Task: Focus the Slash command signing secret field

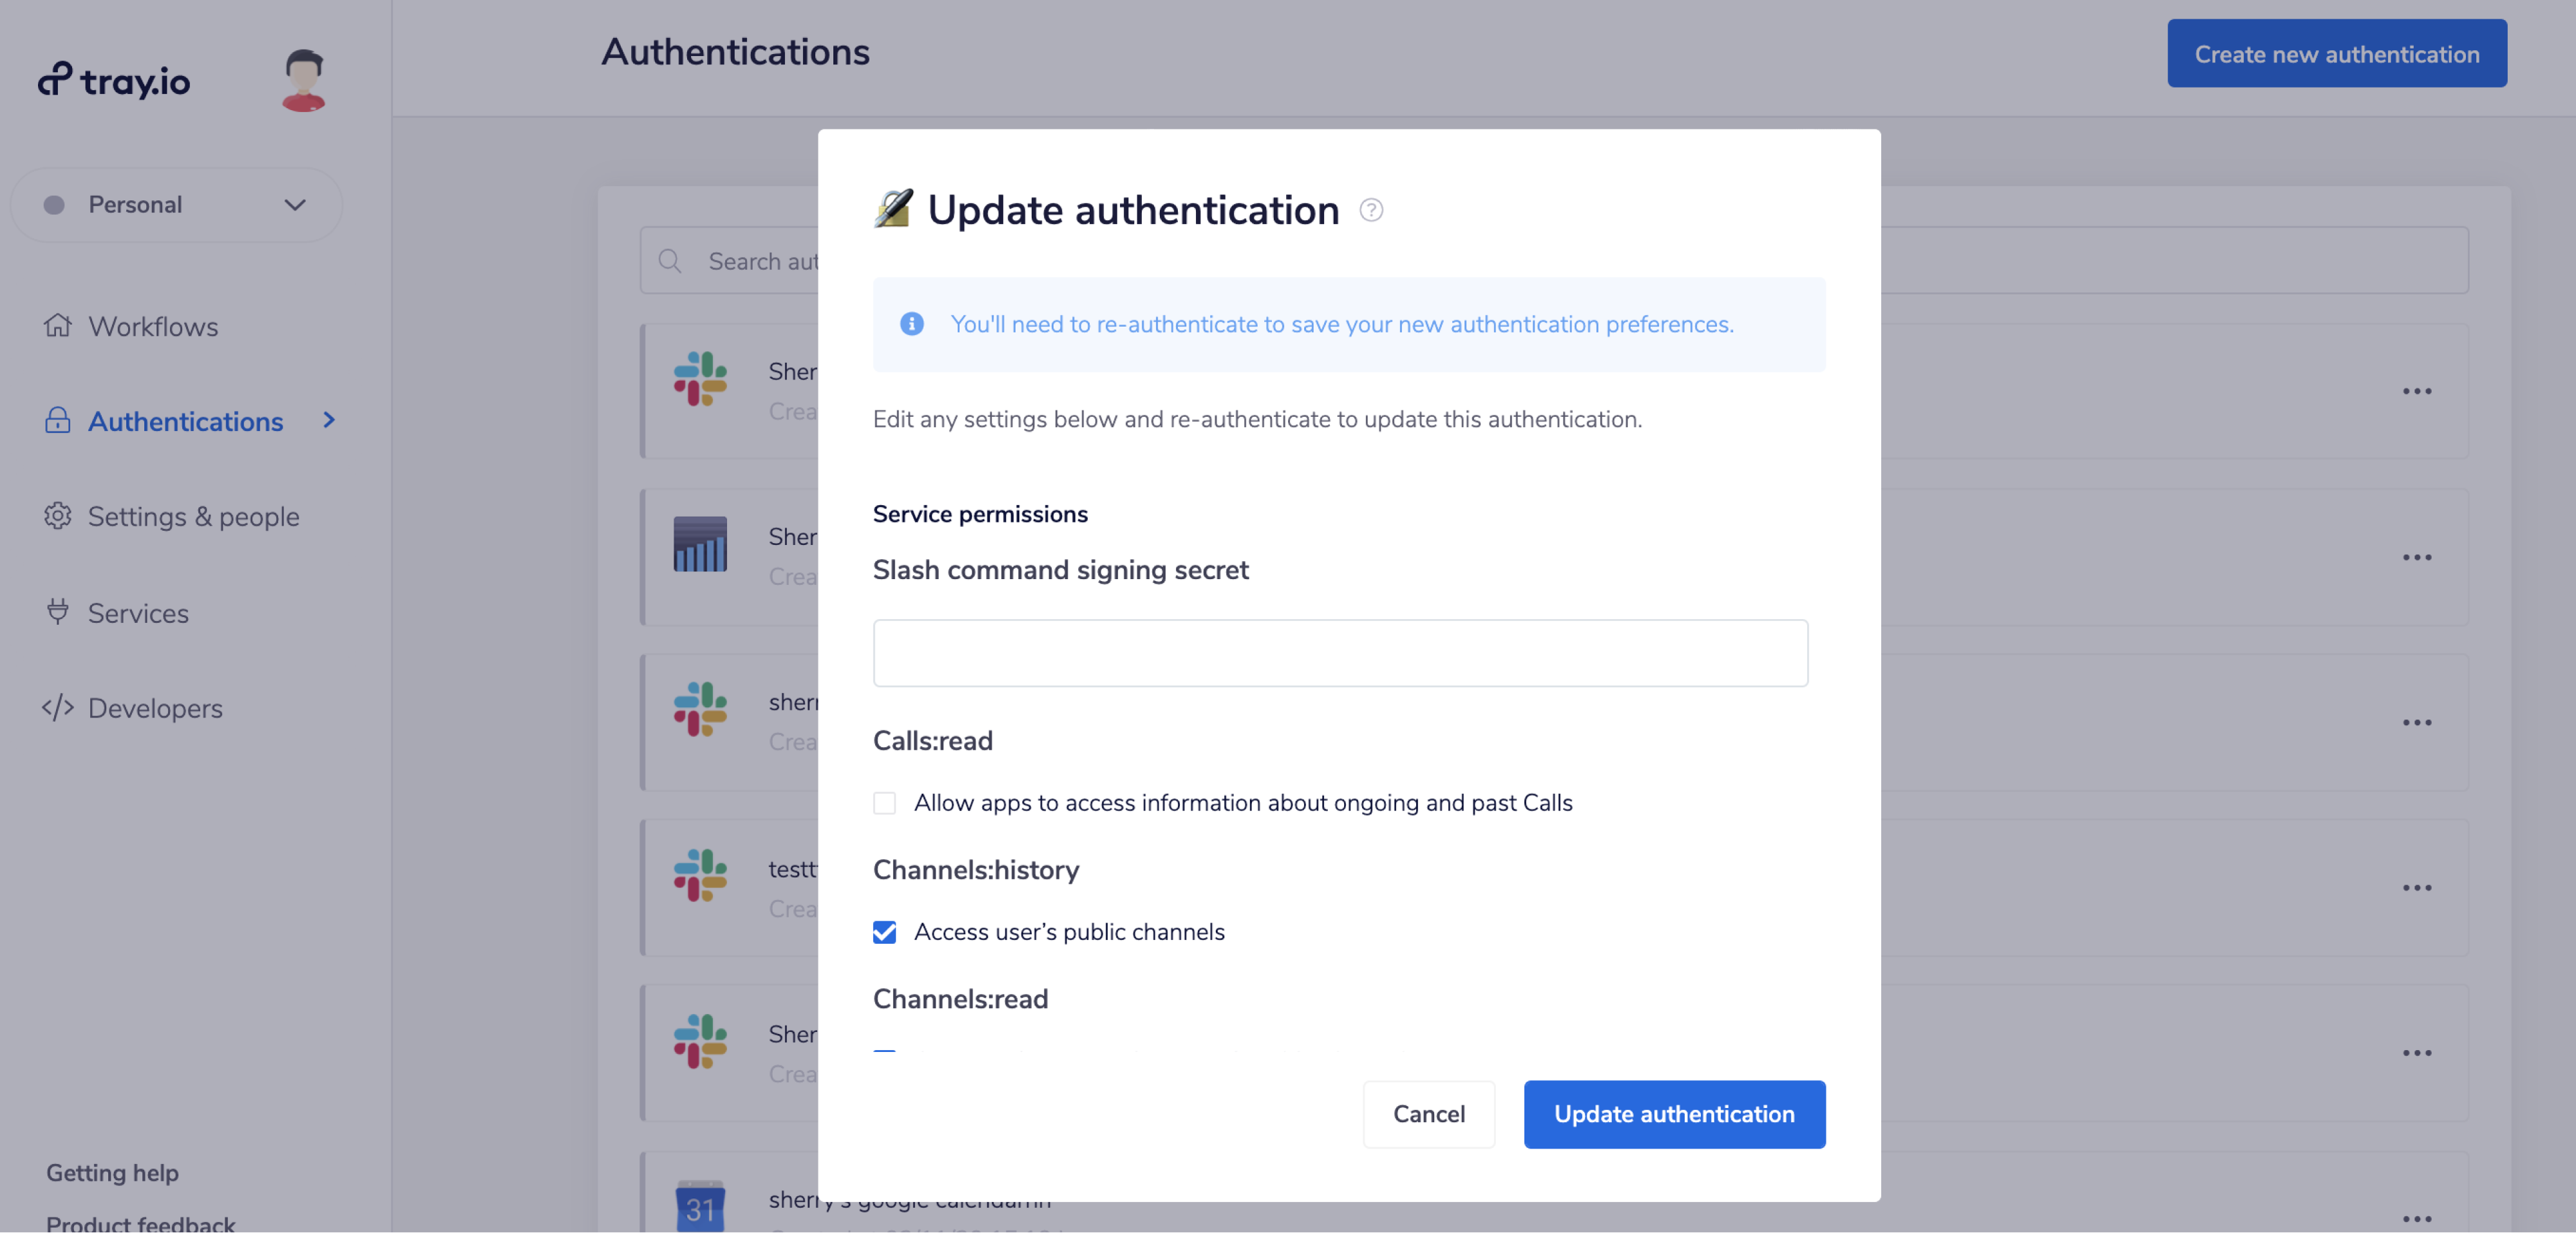Action: 1339,653
